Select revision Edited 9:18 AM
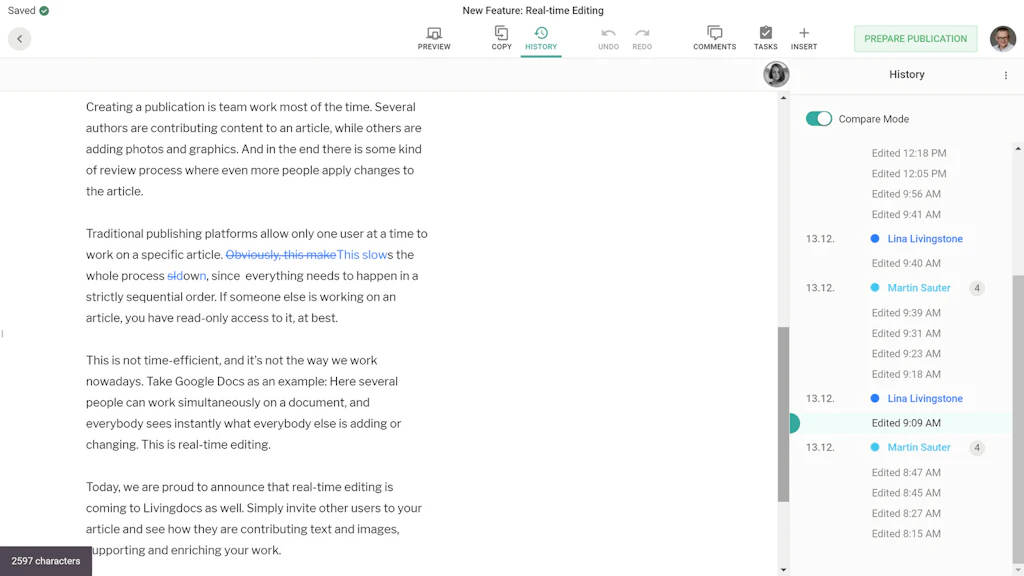Screen dimensions: 1024x576 [906, 374]
